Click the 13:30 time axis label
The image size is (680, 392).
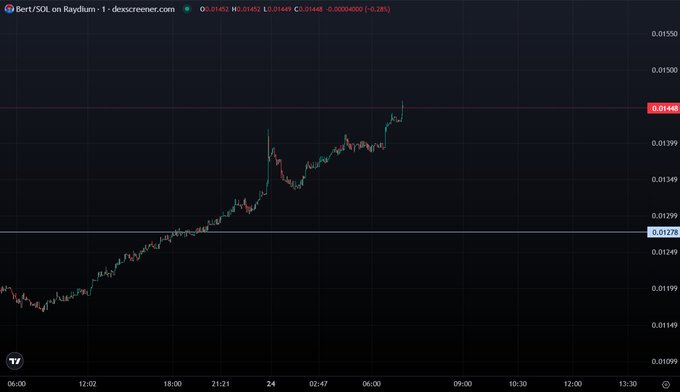click(x=628, y=384)
